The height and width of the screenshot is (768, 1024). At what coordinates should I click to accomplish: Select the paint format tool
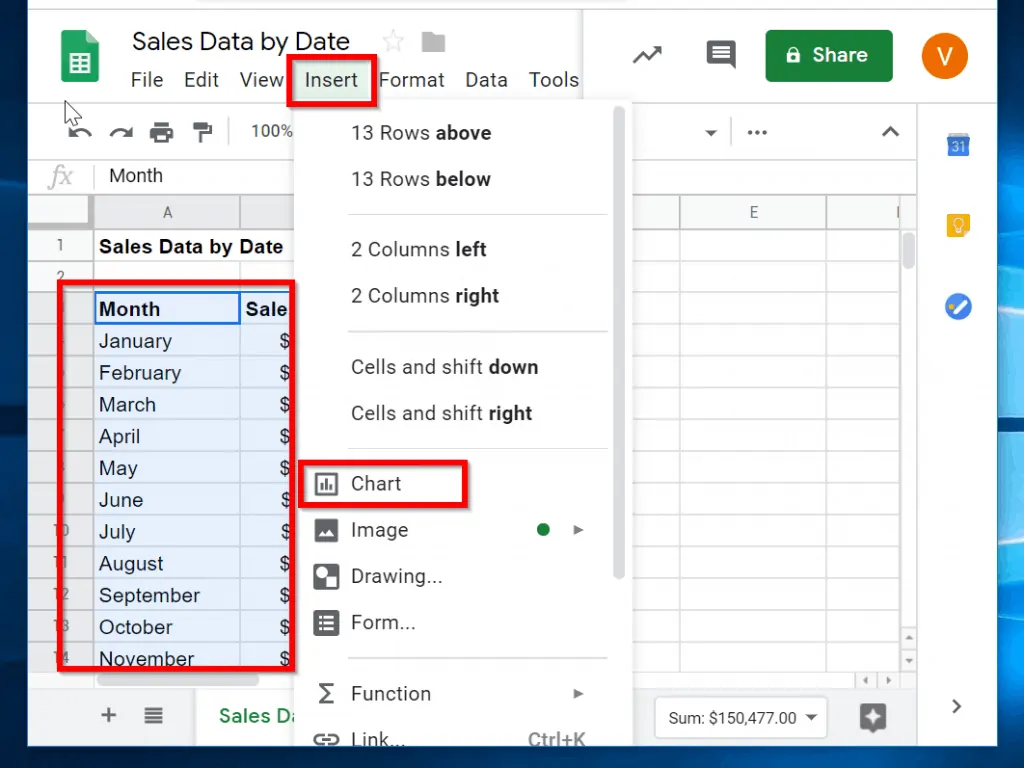pyautogui.click(x=202, y=132)
